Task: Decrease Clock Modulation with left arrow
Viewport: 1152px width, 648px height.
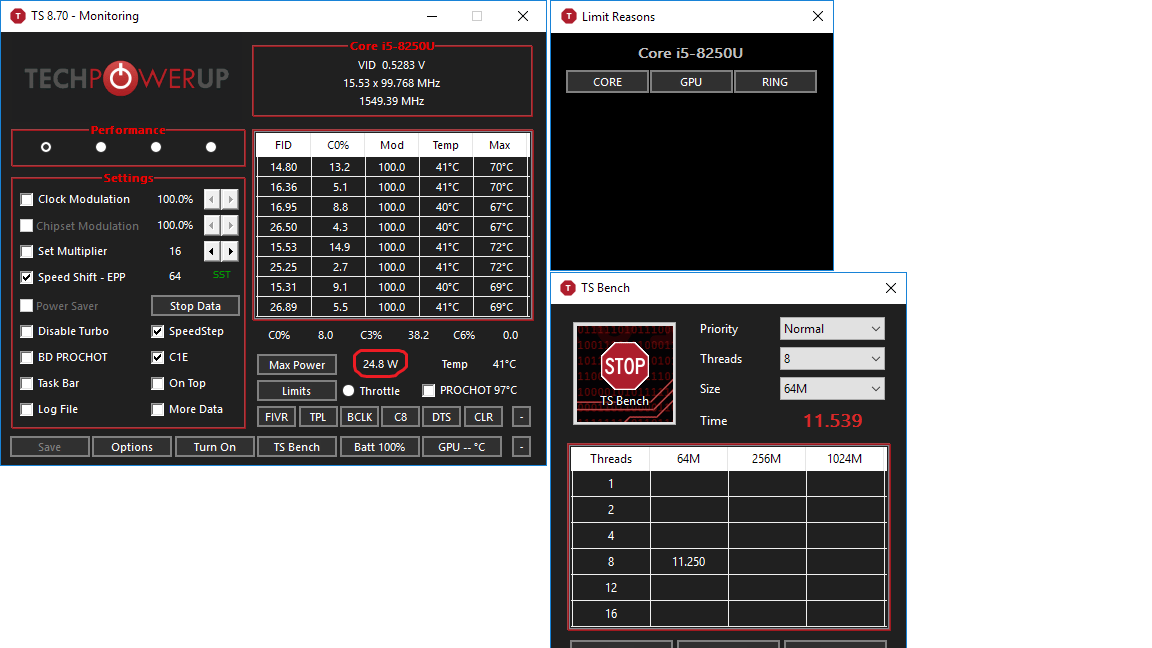Action: pyautogui.click(x=212, y=199)
